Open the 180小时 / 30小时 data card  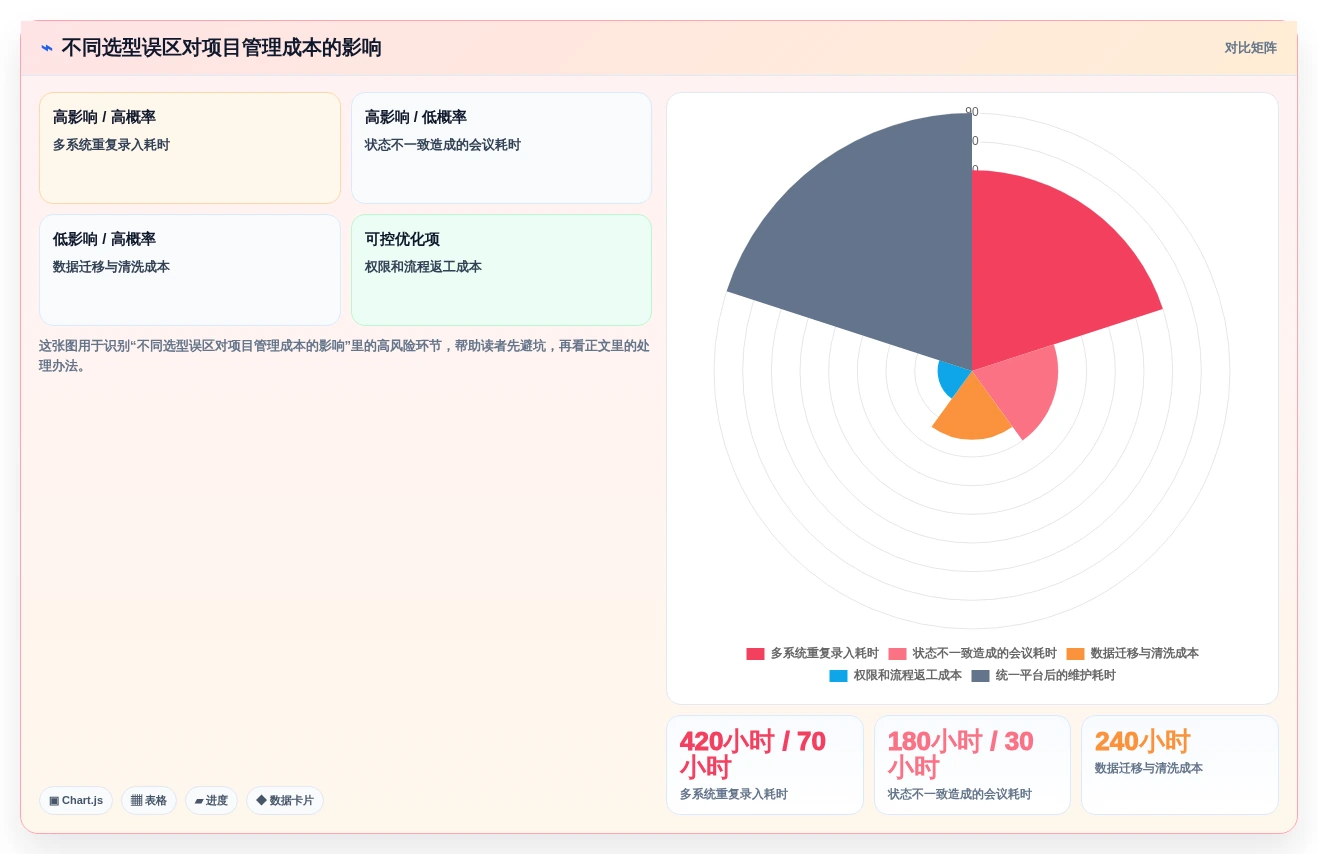972,765
